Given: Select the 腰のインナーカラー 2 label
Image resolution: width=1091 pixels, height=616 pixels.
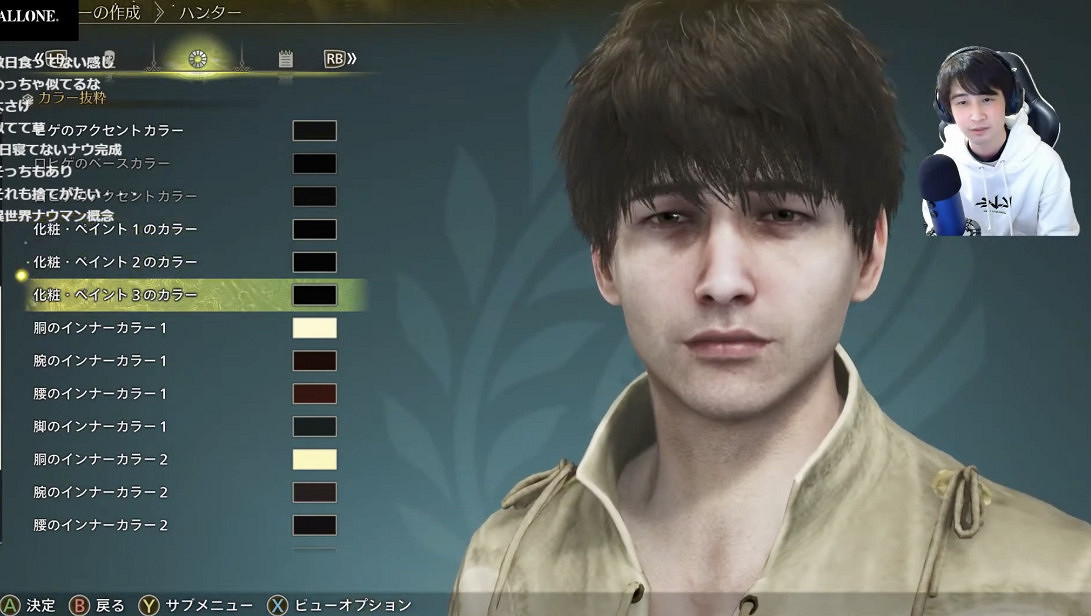Looking at the screenshot, I should (100, 525).
